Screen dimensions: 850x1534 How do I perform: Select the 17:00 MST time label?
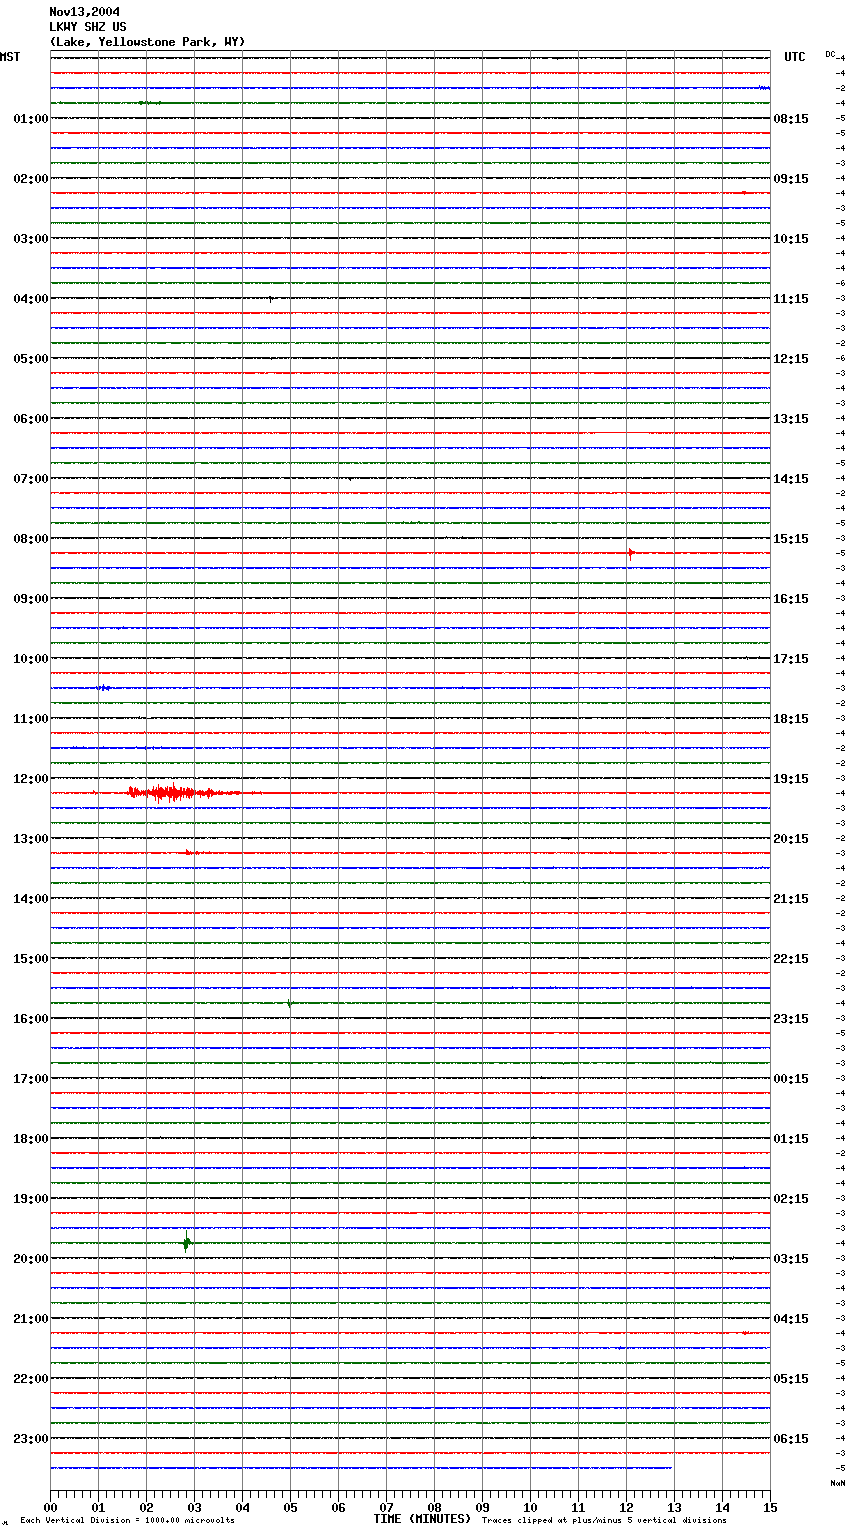30,1079
